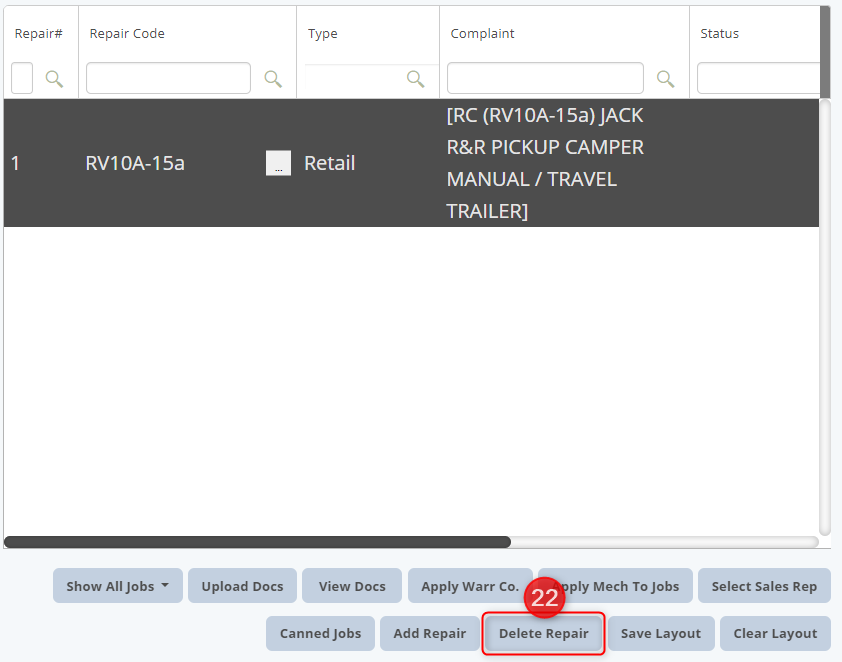Click the Delete Repair button
Image resolution: width=842 pixels, height=662 pixels.
(x=543, y=634)
